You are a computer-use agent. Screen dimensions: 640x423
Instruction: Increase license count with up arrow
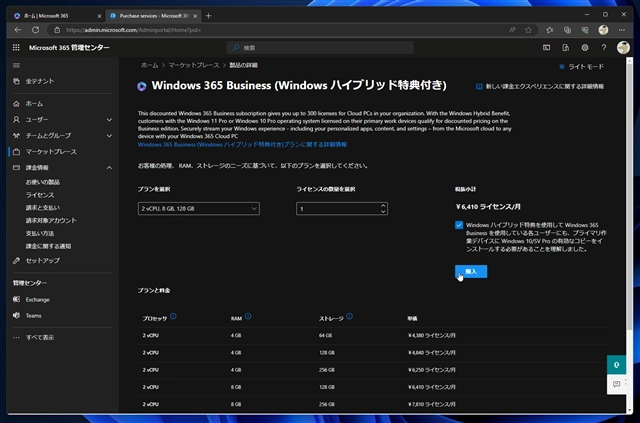click(x=383, y=206)
